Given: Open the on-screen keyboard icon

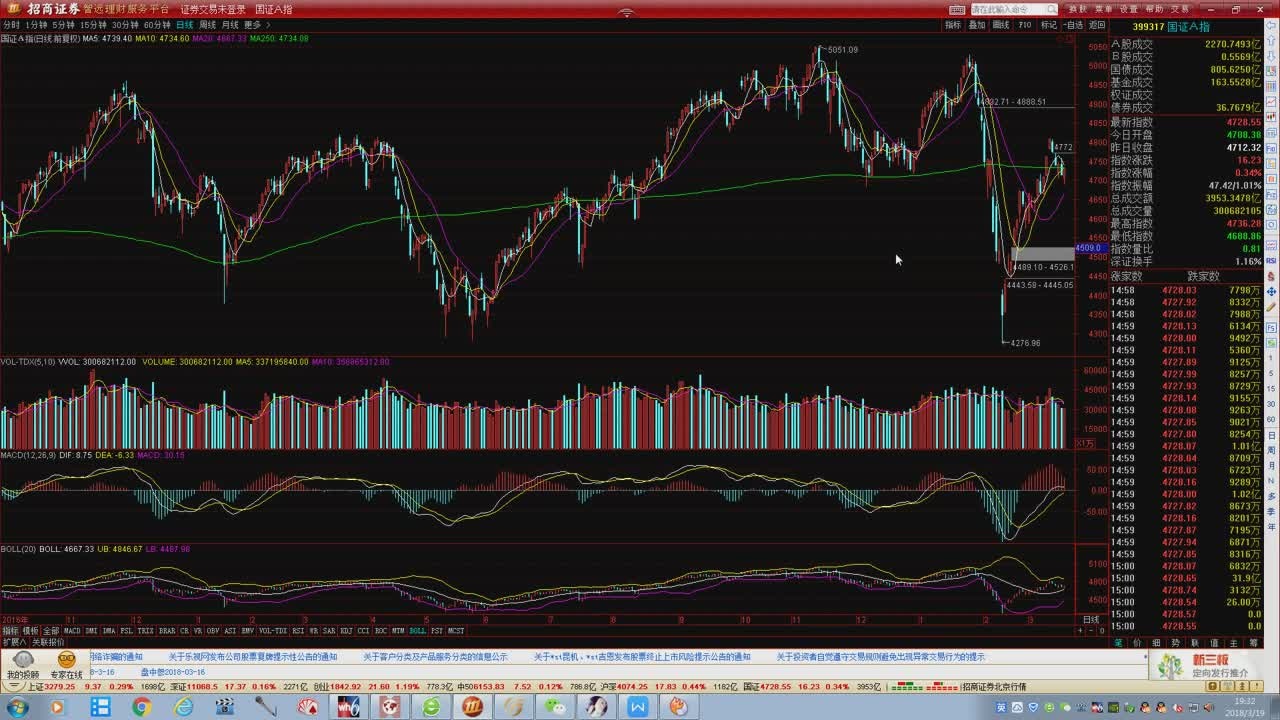Looking at the screenshot, I should coord(957,10).
